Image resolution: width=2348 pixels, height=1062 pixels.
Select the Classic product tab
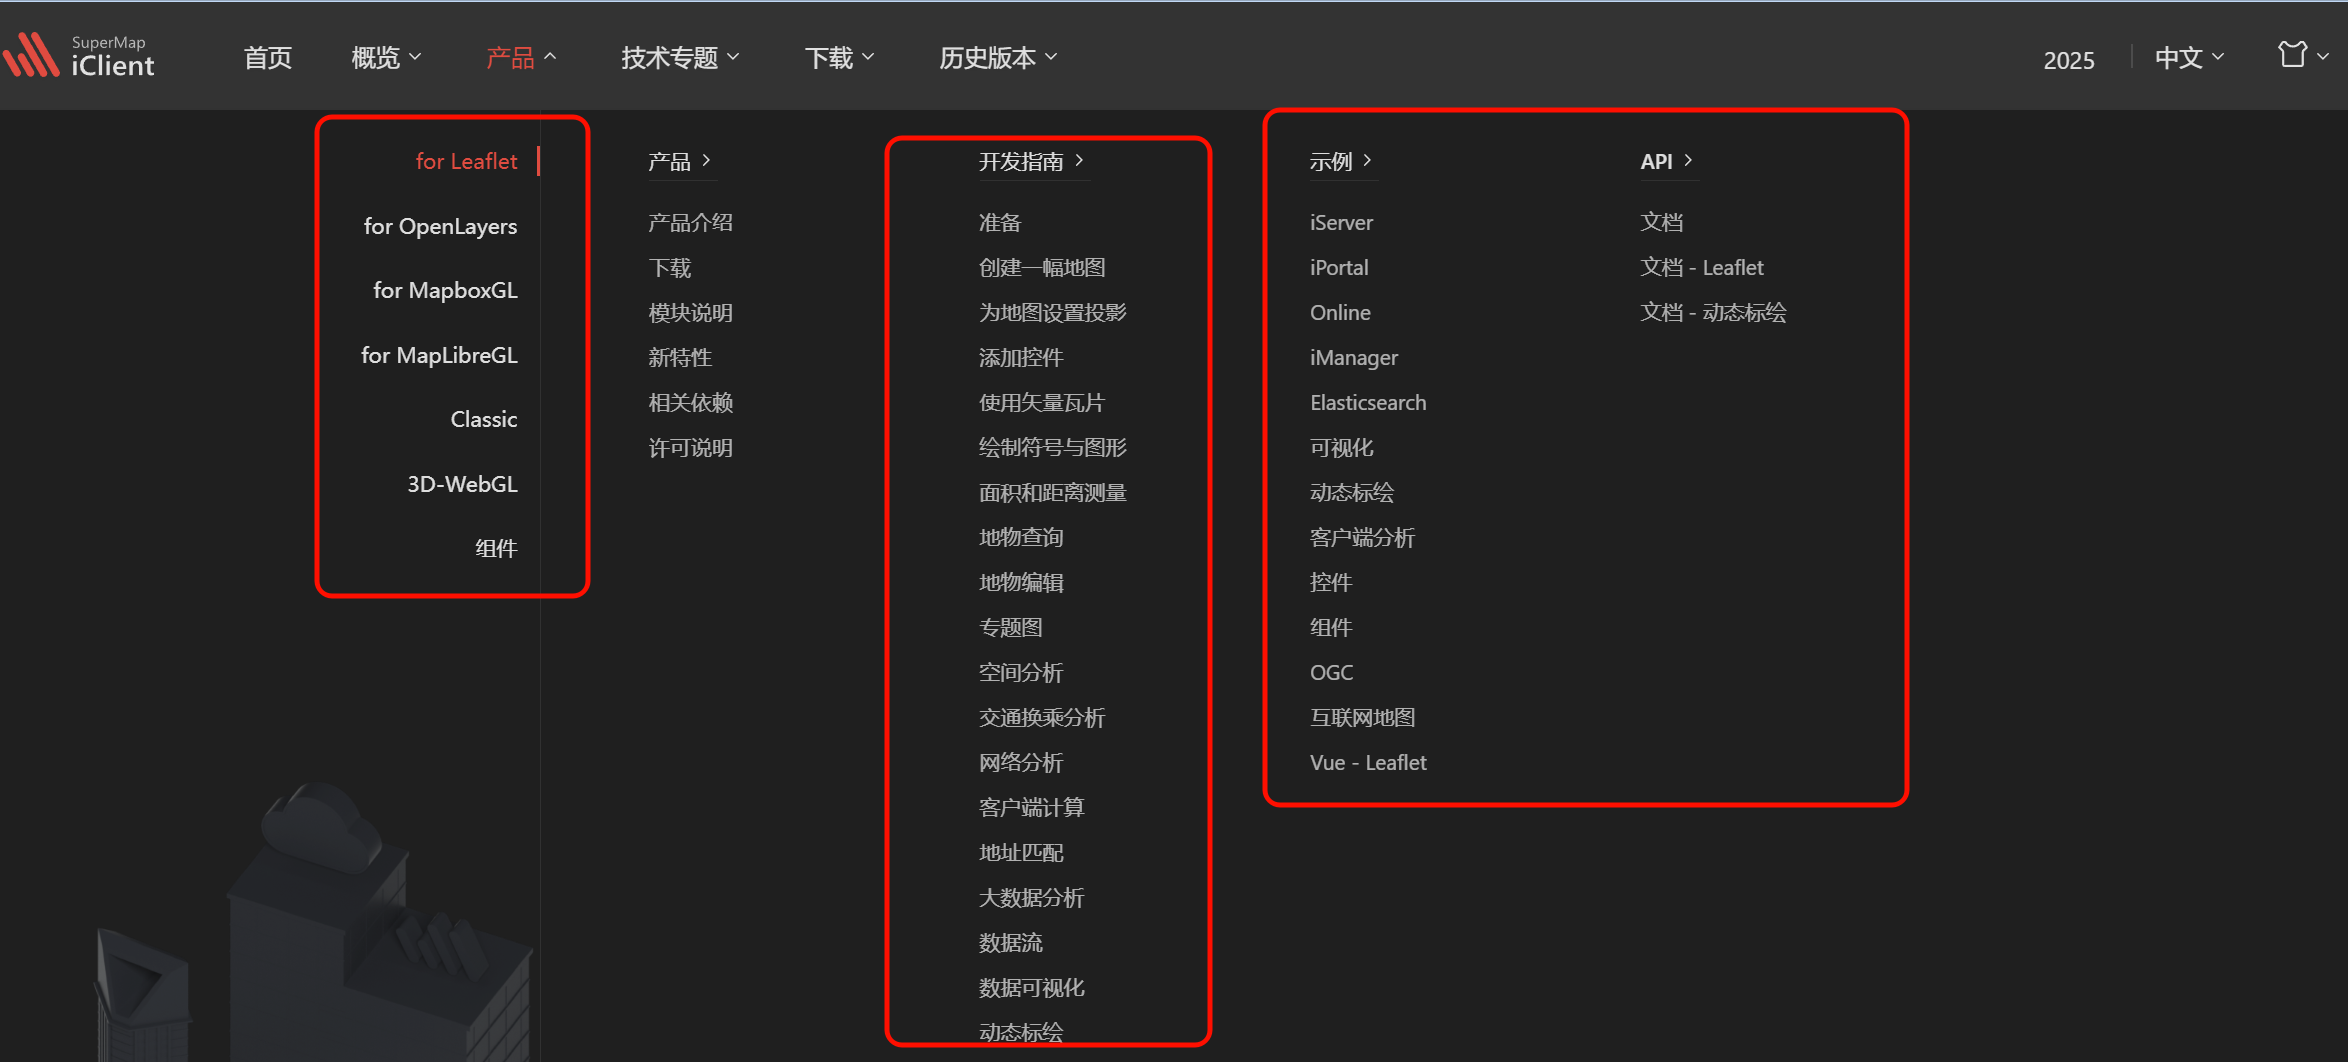click(484, 419)
